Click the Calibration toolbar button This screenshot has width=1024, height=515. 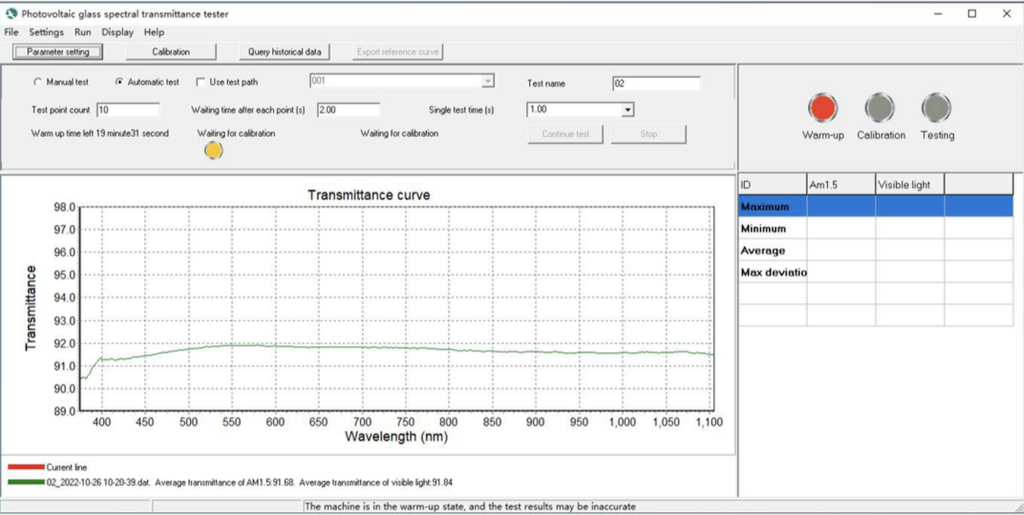pos(171,52)
